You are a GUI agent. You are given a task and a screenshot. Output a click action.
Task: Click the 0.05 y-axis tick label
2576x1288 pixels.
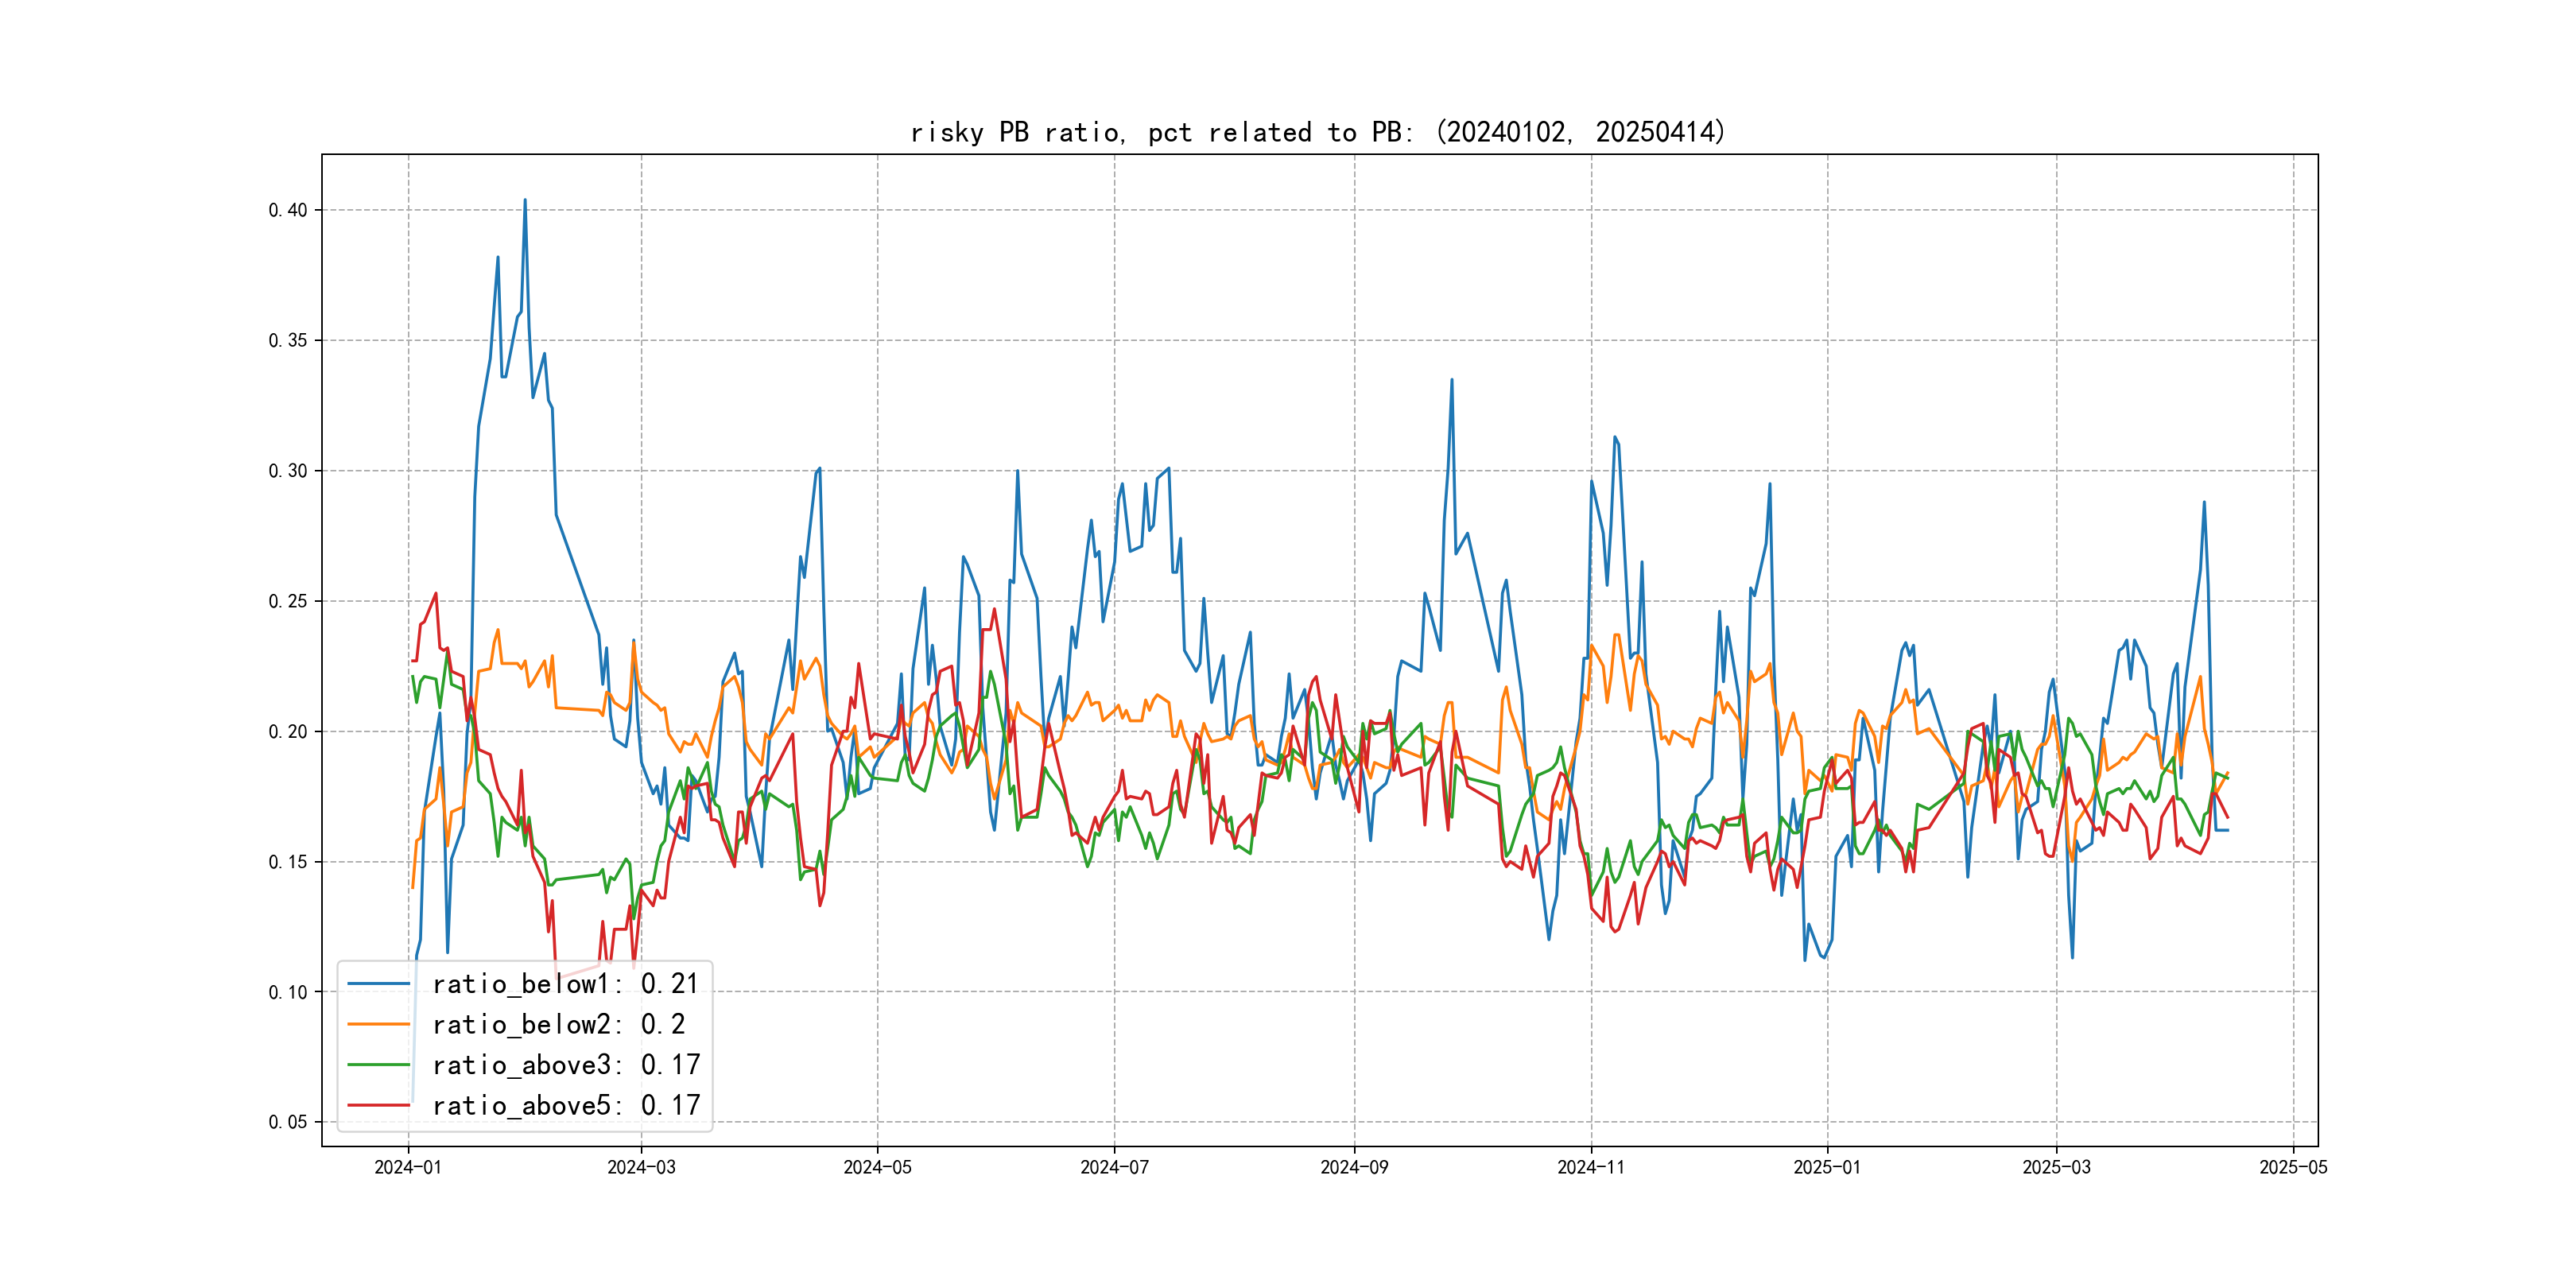(287, 1122)
